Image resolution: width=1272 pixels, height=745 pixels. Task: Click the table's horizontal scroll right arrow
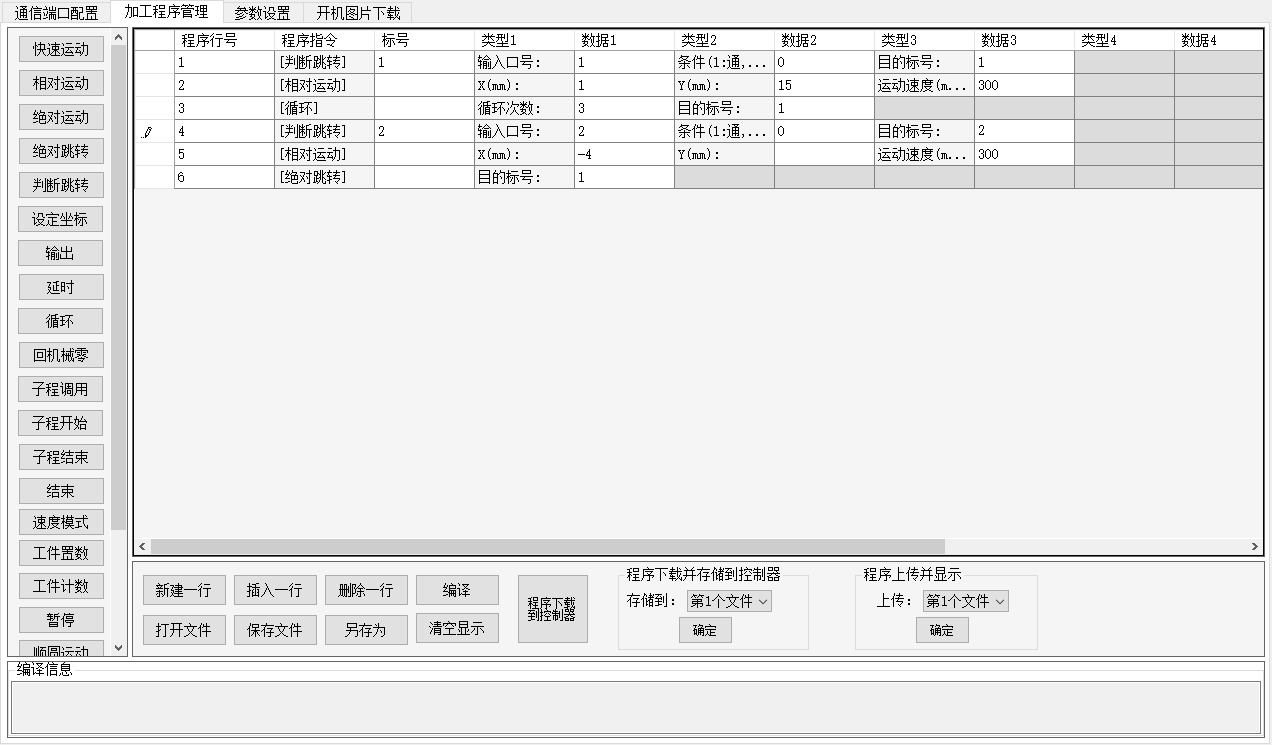click(x=1255, y=547)
